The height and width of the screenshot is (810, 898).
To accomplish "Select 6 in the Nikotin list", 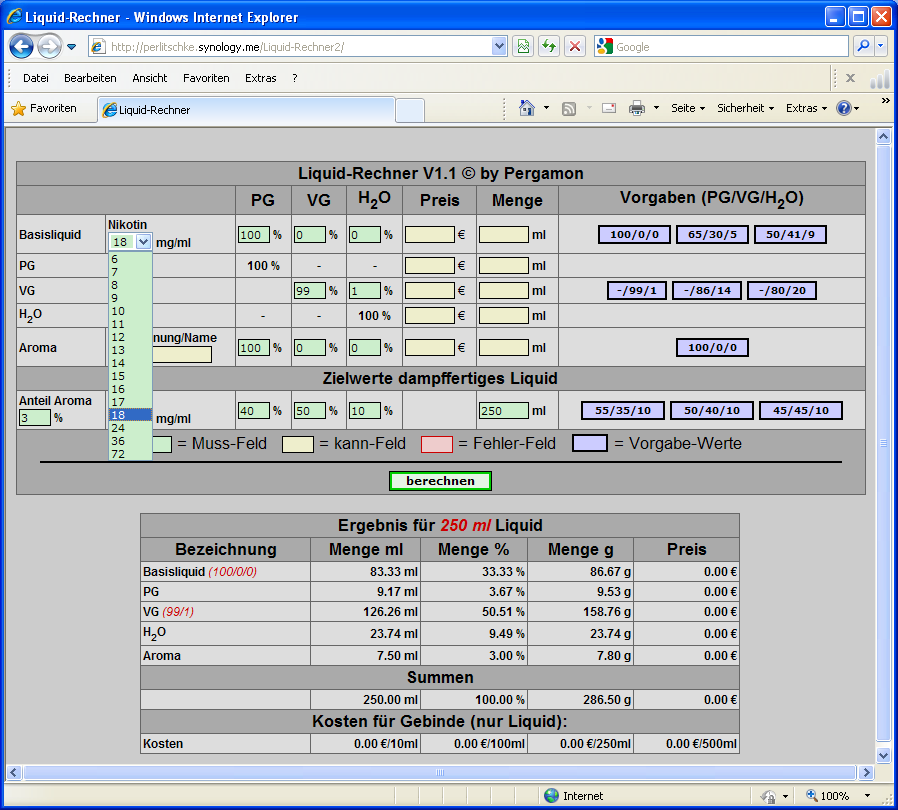I will 130,259.
